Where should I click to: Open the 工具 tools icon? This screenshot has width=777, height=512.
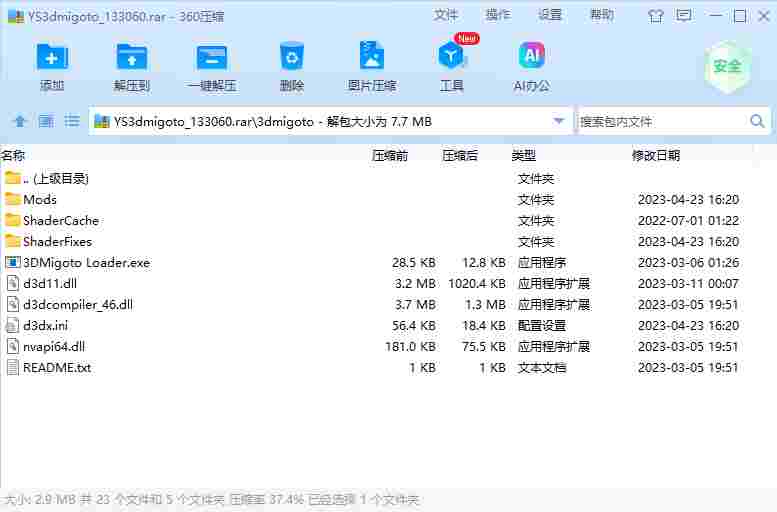tap(451, 56)
